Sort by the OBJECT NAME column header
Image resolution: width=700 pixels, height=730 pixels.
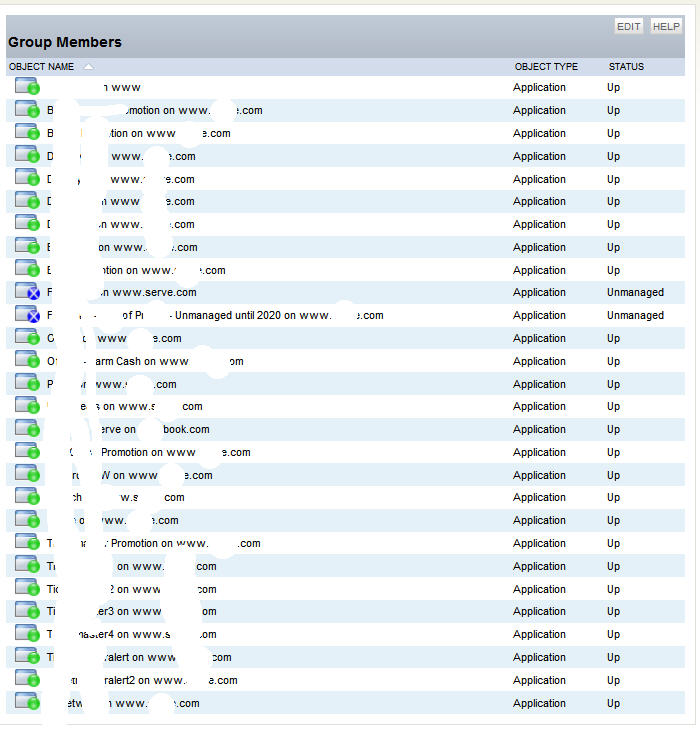point(41,67)
